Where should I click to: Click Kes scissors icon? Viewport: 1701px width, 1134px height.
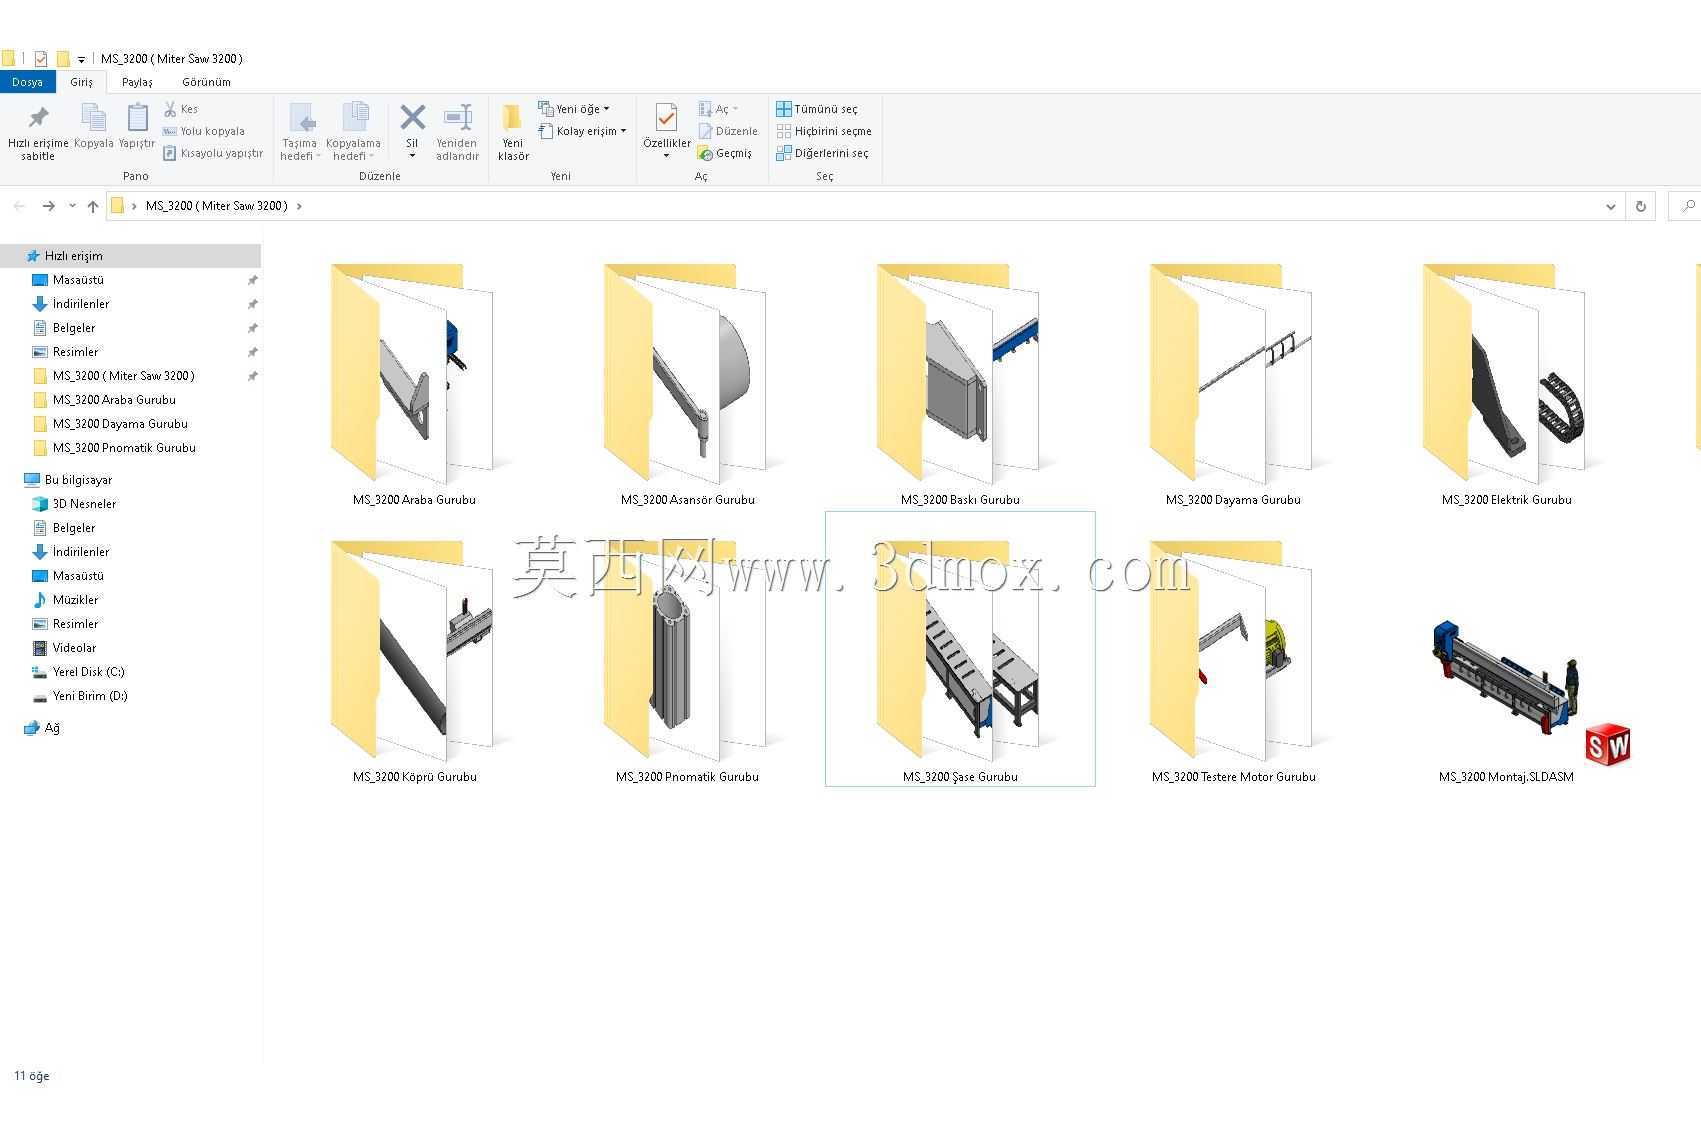pos(170,109)
